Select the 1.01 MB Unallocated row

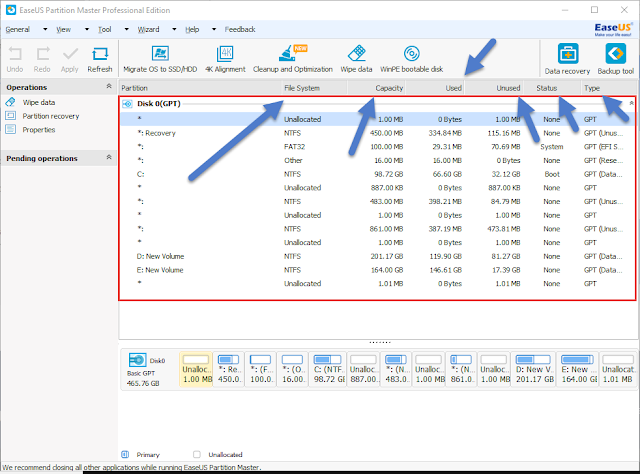tap(378, 284)
